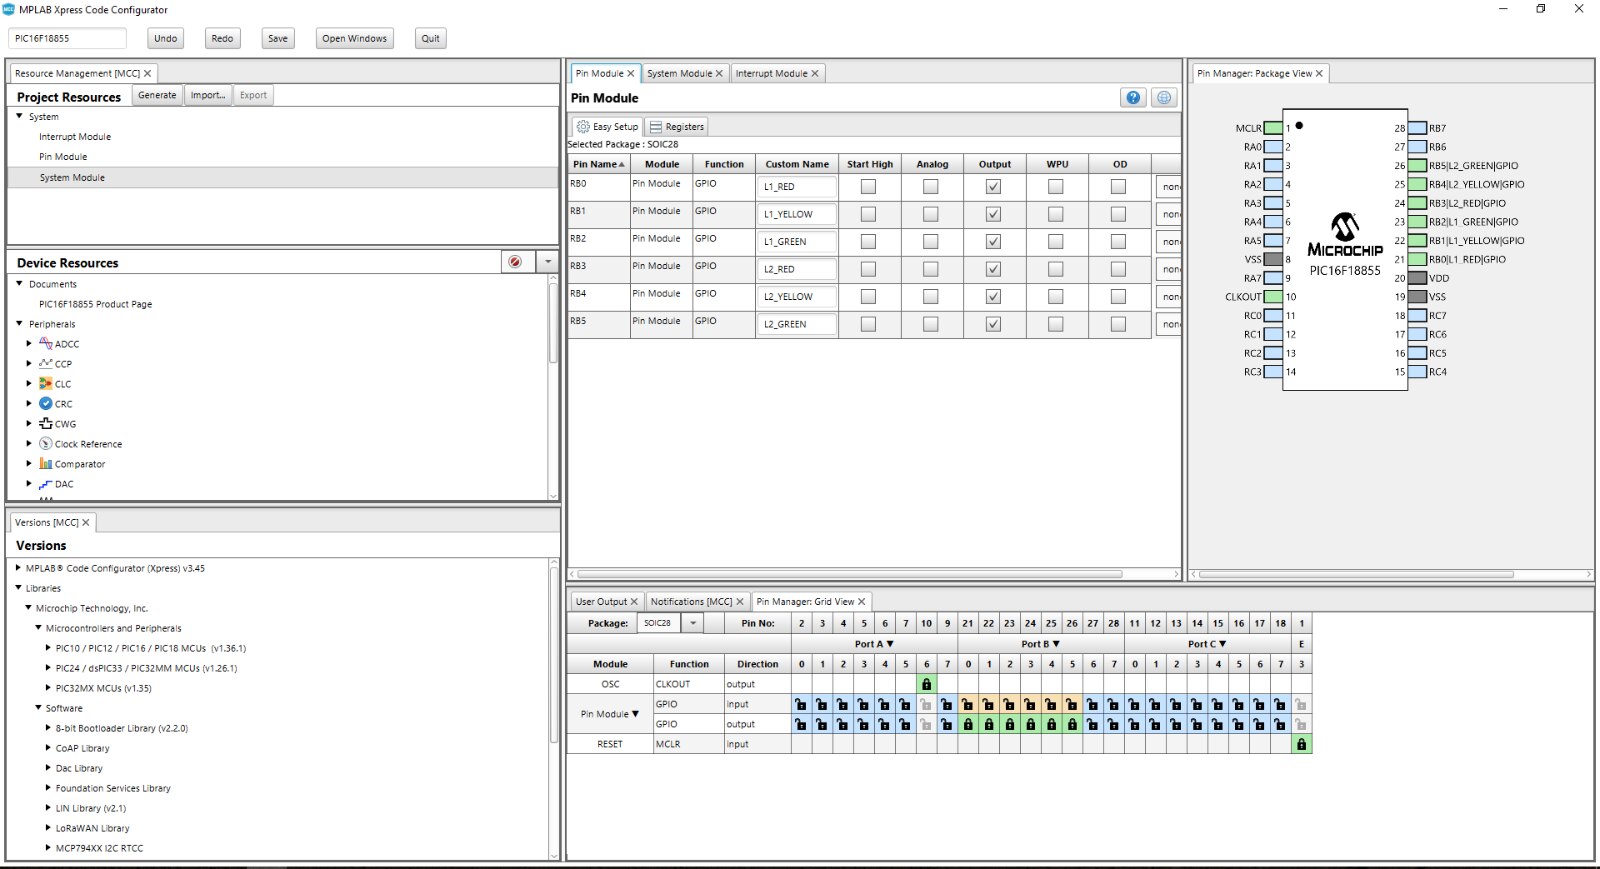Click the L1_YELLOW custom name field

(x=797, y=215)
